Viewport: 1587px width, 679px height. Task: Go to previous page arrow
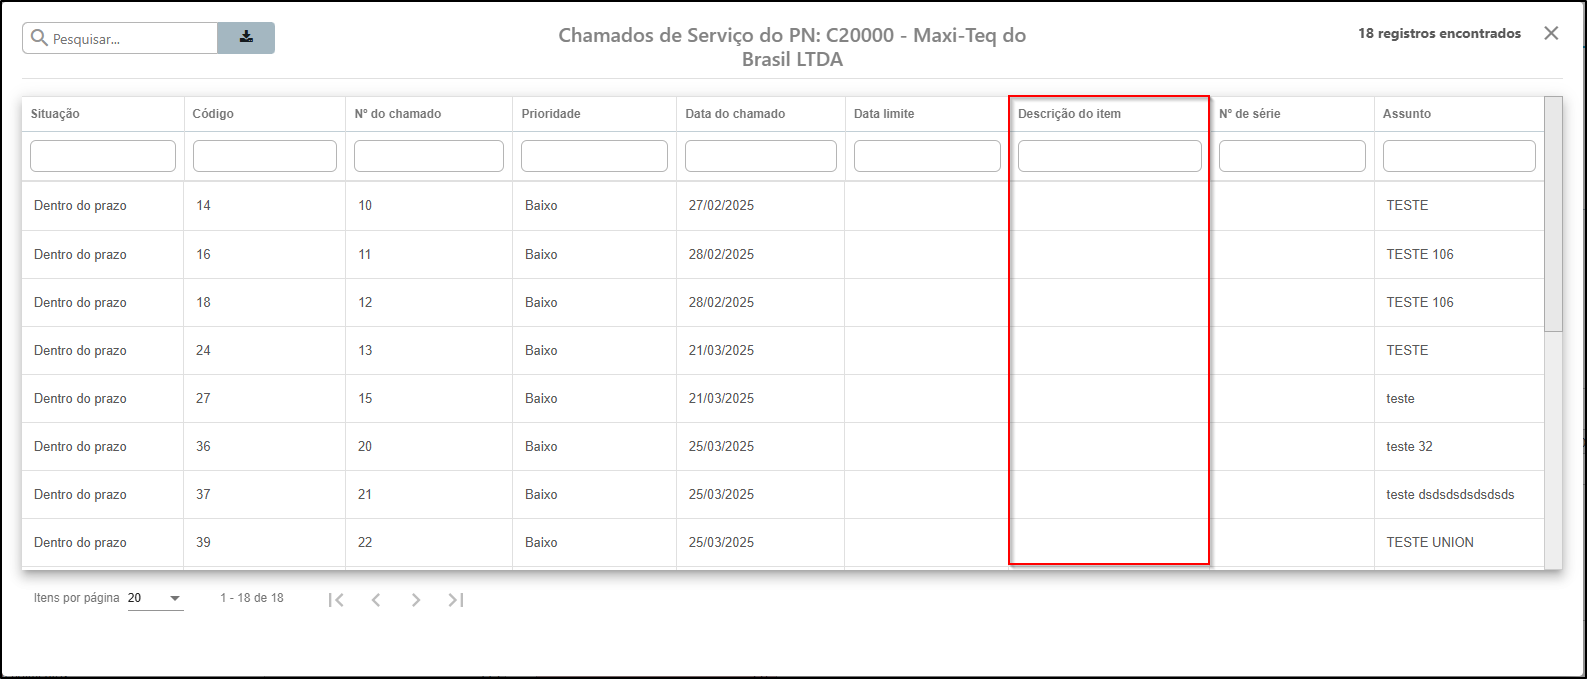pos(376,600)
